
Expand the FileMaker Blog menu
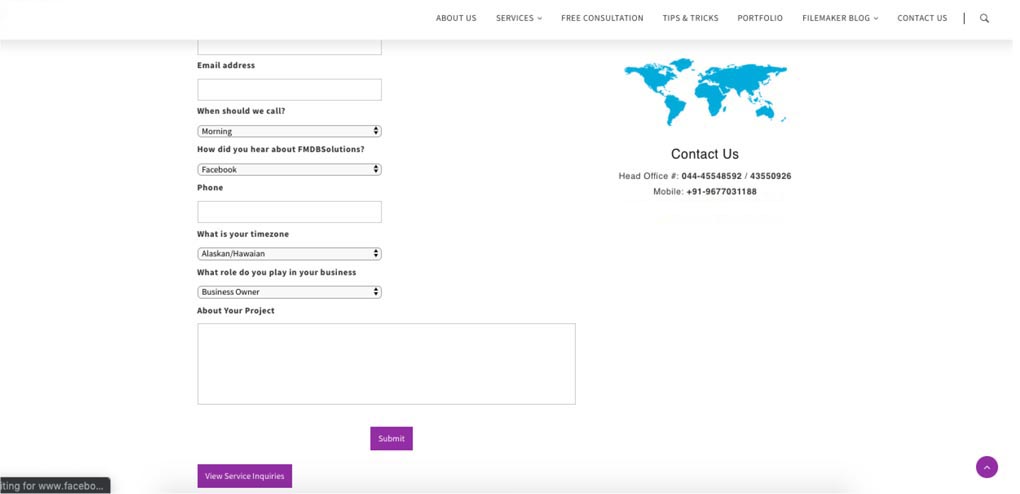pyautogui.click(x=840, y=18)
